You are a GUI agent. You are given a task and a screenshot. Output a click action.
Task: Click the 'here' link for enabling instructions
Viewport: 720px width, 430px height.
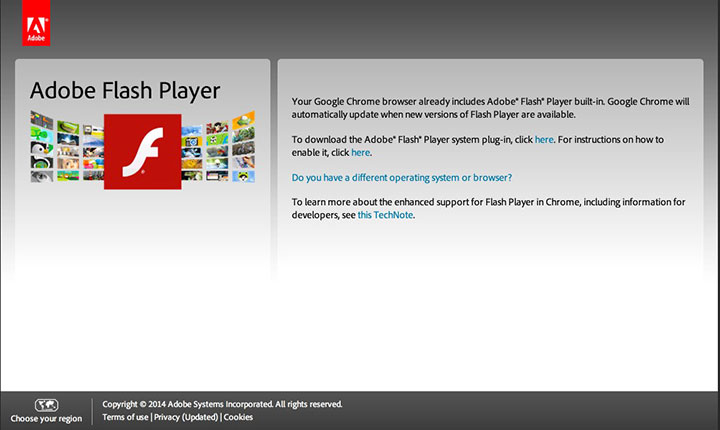tap(360, 152)
